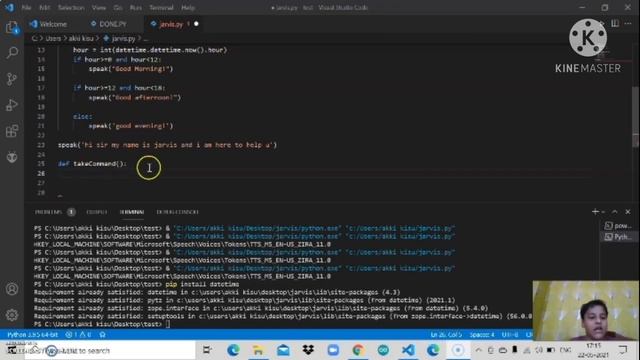Open the Go menu
Screen dimensions: 640x360
[118, 7]
